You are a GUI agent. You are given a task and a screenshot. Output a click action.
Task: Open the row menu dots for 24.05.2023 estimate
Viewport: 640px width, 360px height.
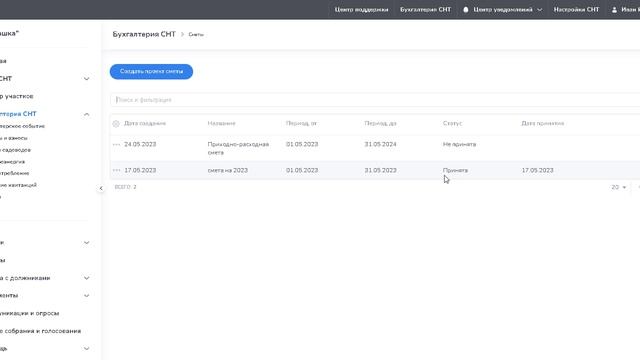[x=116, y=144]
